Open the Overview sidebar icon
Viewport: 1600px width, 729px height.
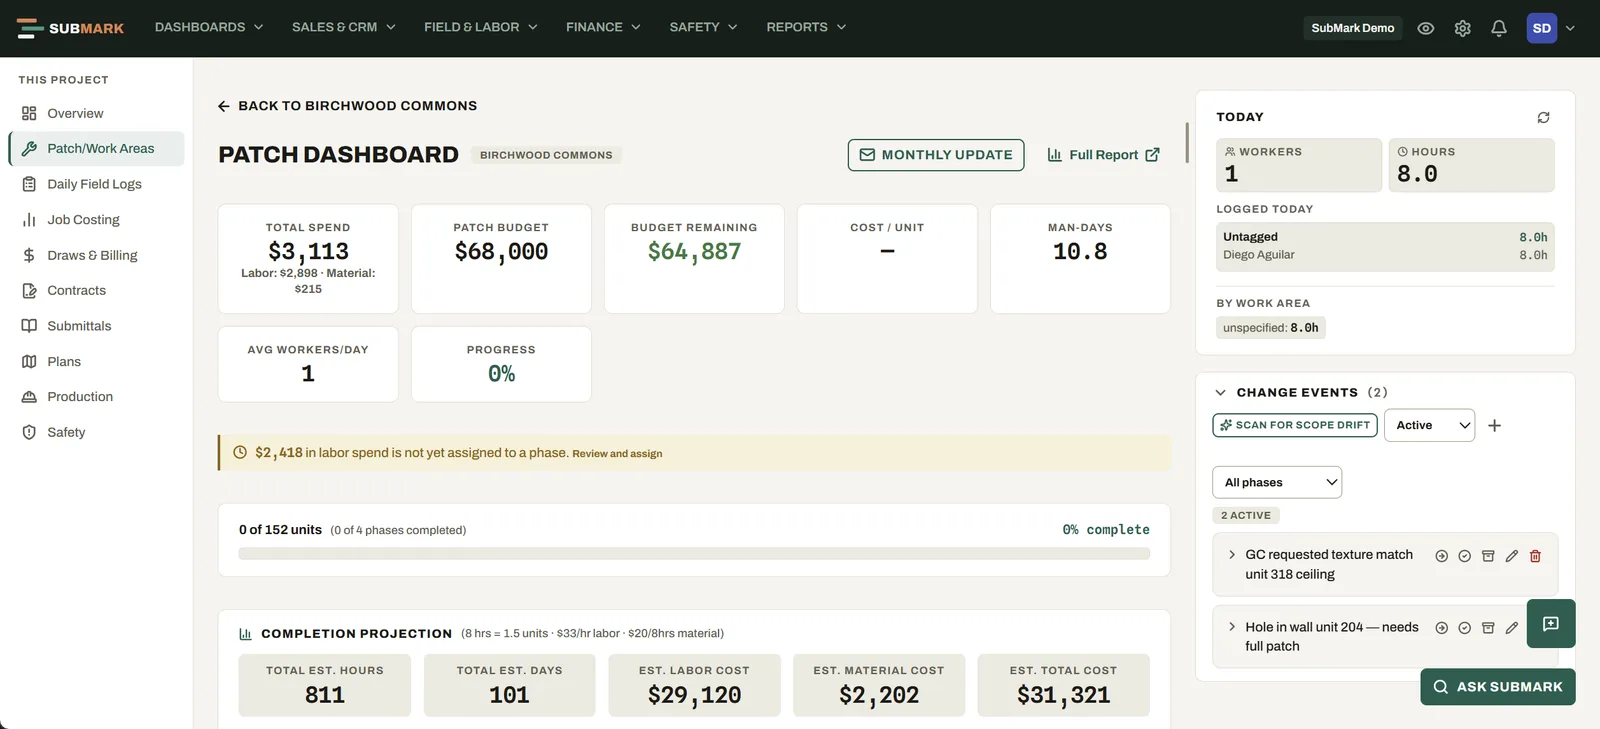[x=29, y=113]
